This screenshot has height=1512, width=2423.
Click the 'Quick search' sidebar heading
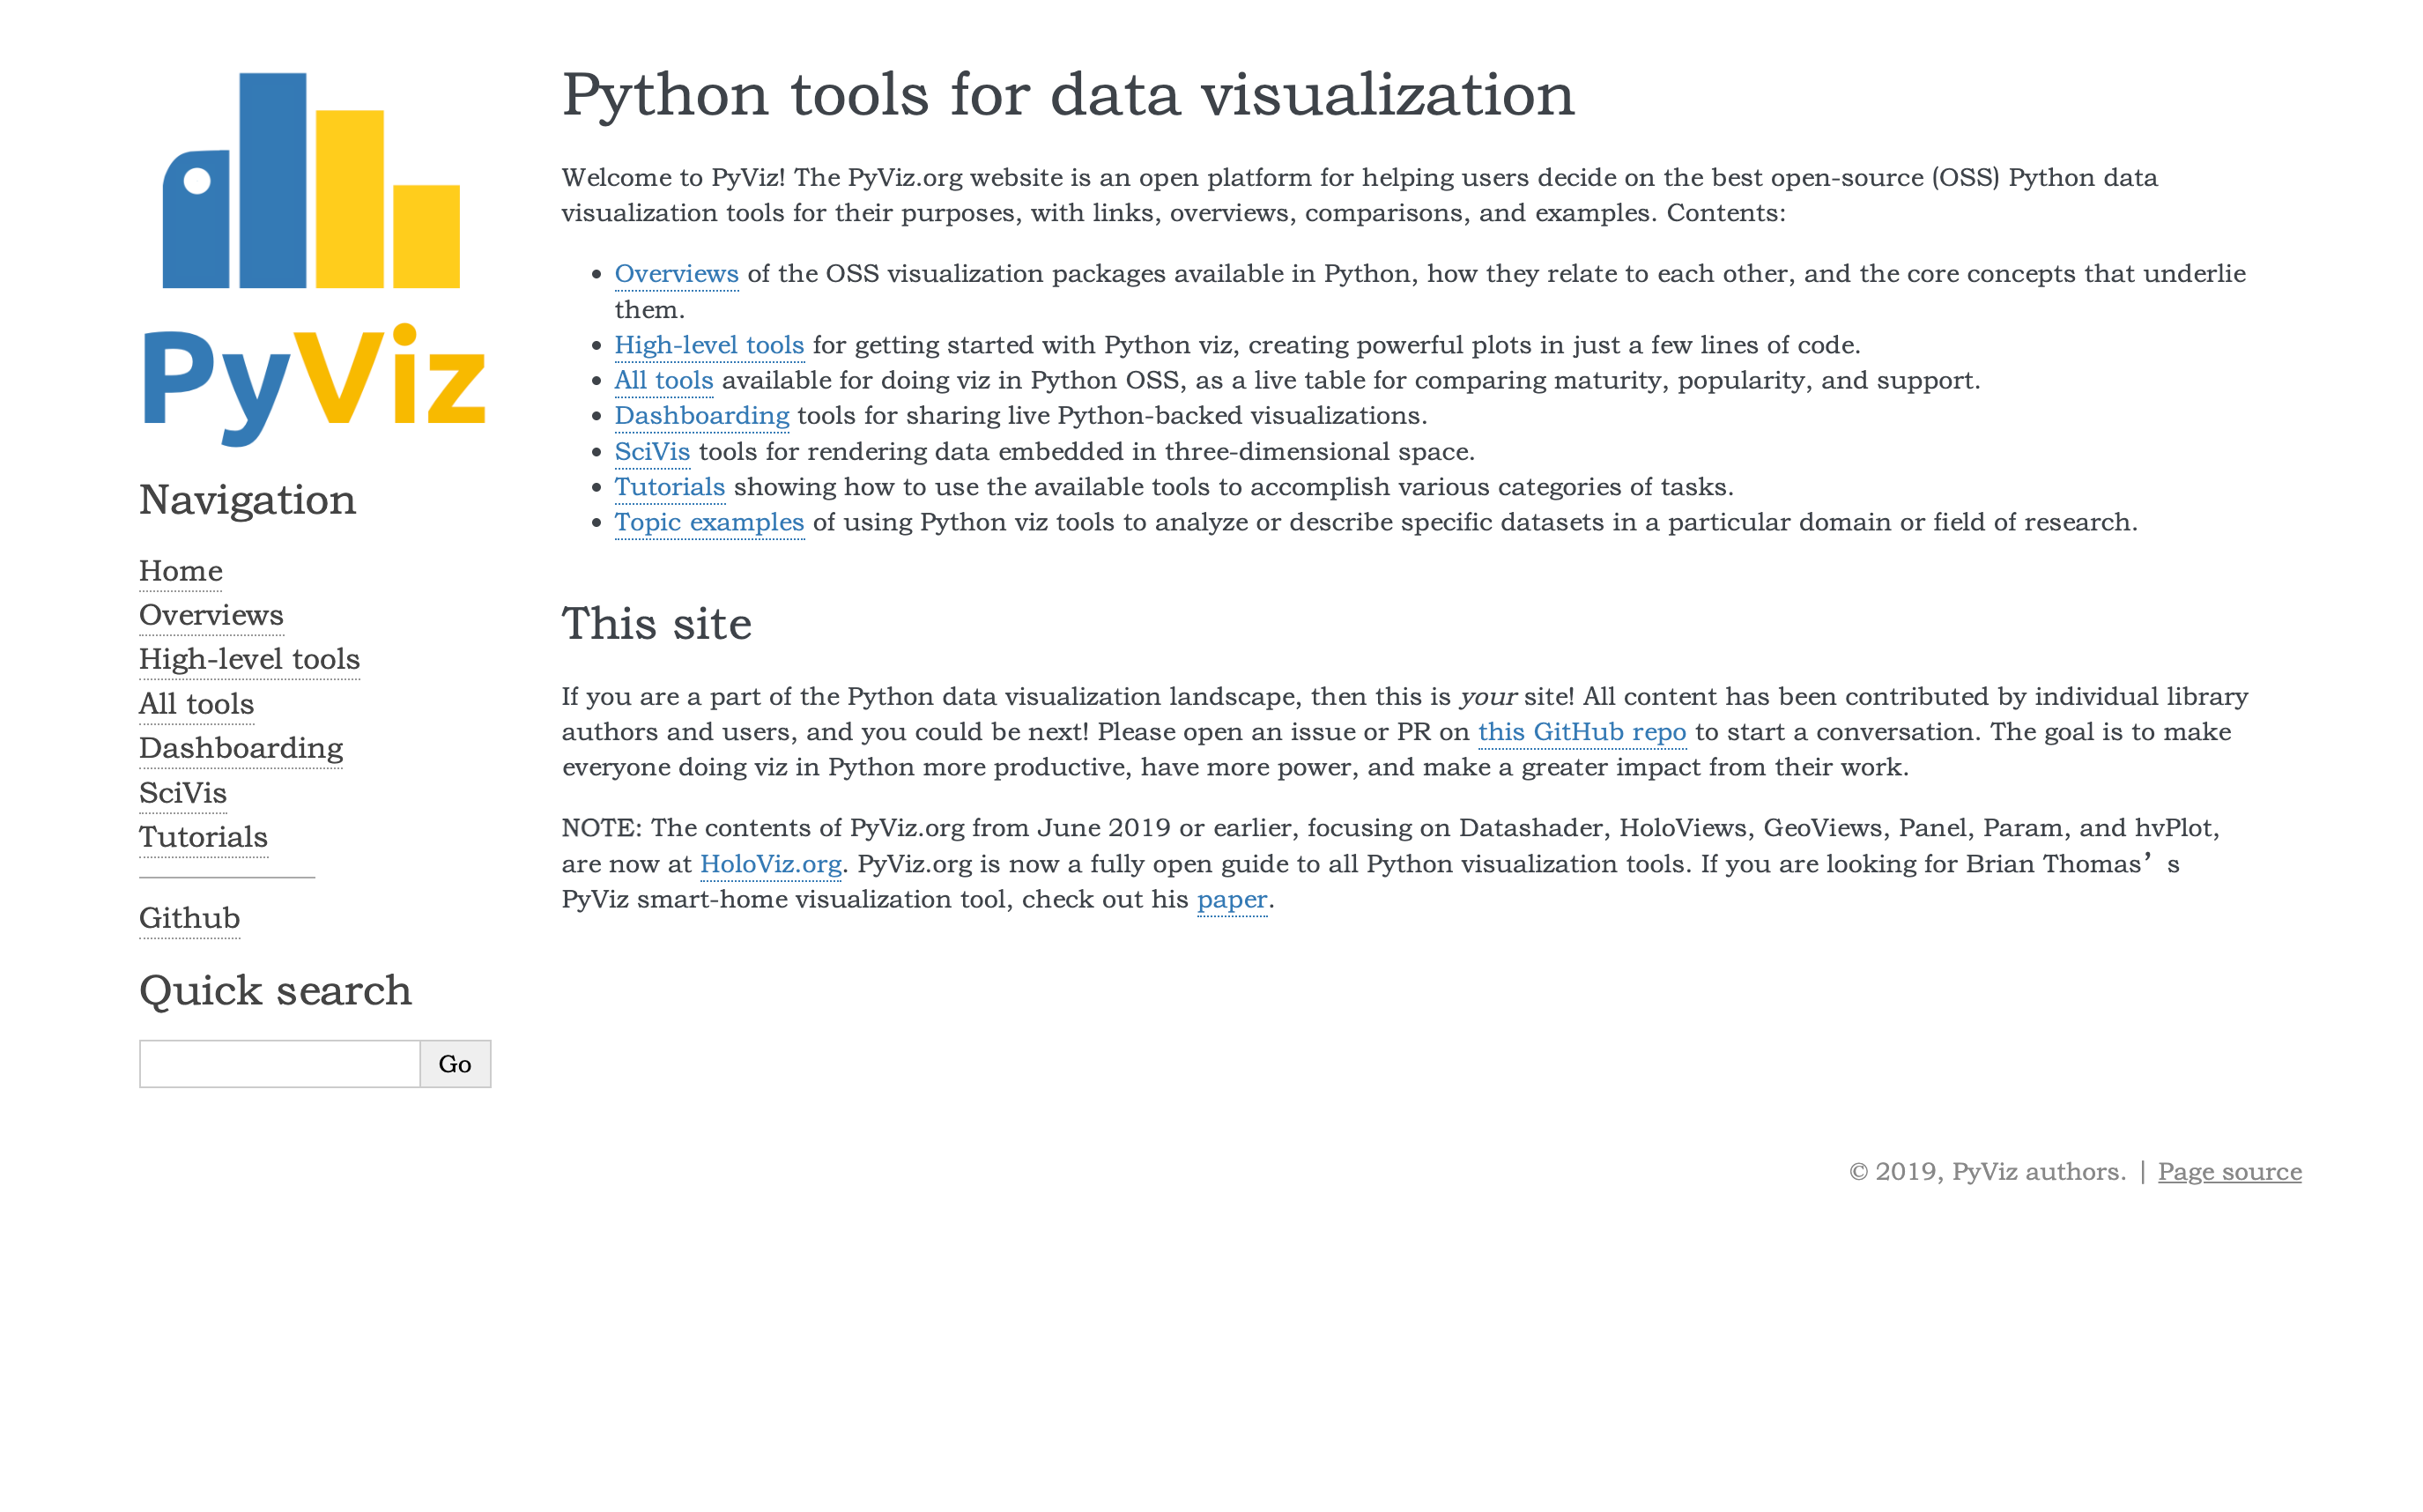pyautogui.click(x=276, y=991)
